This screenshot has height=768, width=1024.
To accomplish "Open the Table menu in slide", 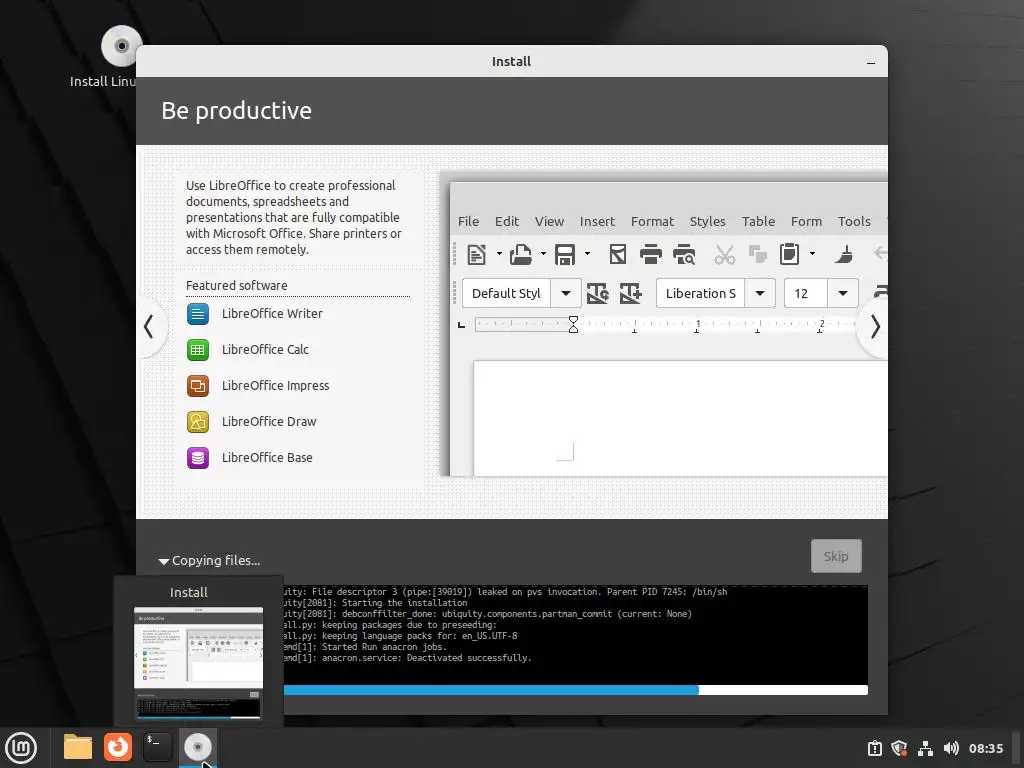I will 758,221.
